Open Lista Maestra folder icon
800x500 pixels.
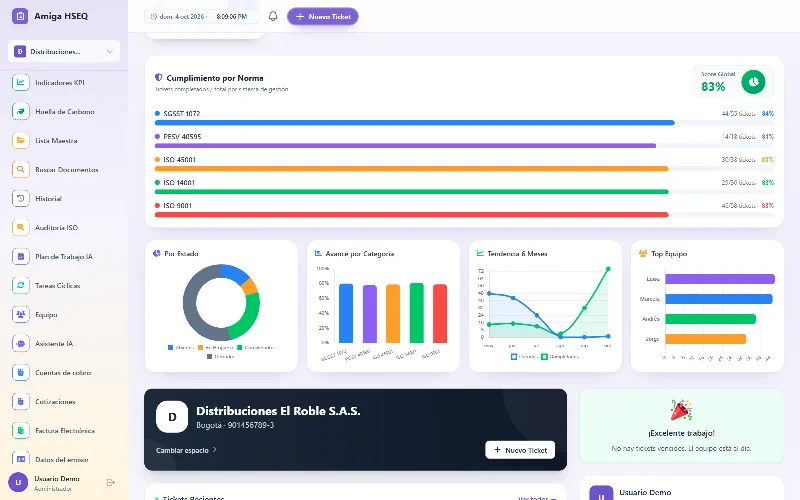pos(20,140)
